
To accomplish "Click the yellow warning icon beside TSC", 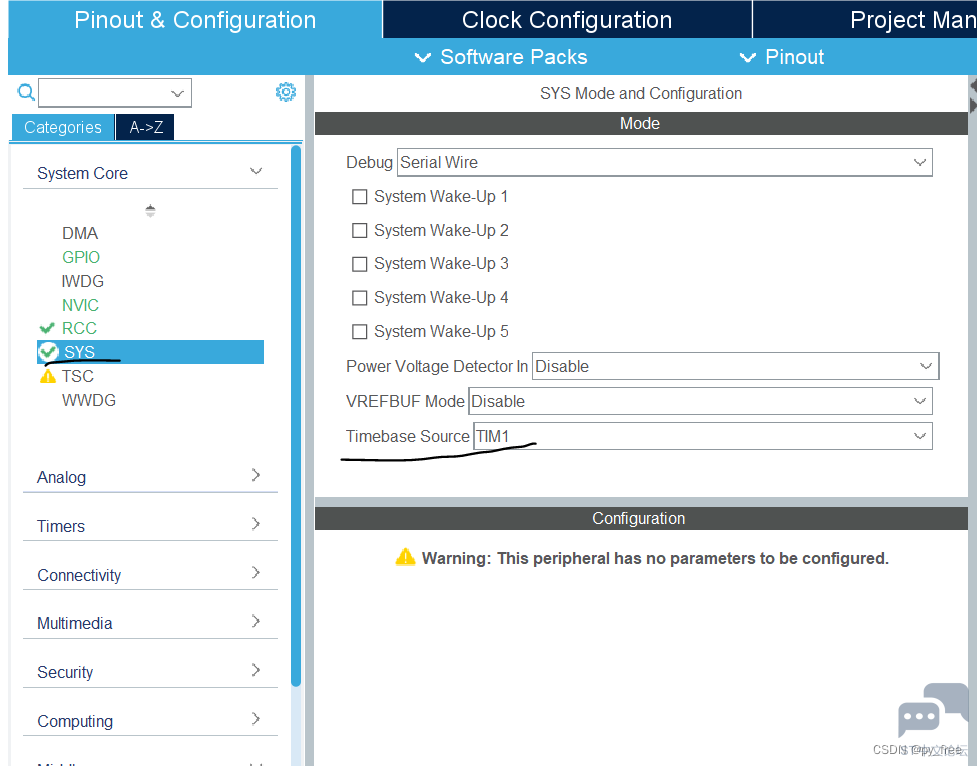I will tap(47, 377).
